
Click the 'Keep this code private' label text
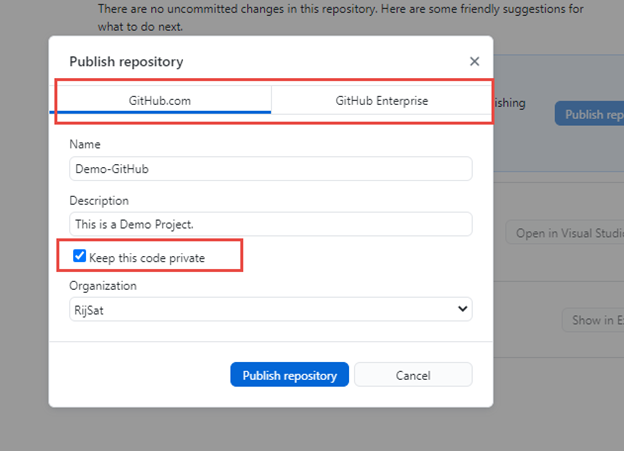coord(147,258)
